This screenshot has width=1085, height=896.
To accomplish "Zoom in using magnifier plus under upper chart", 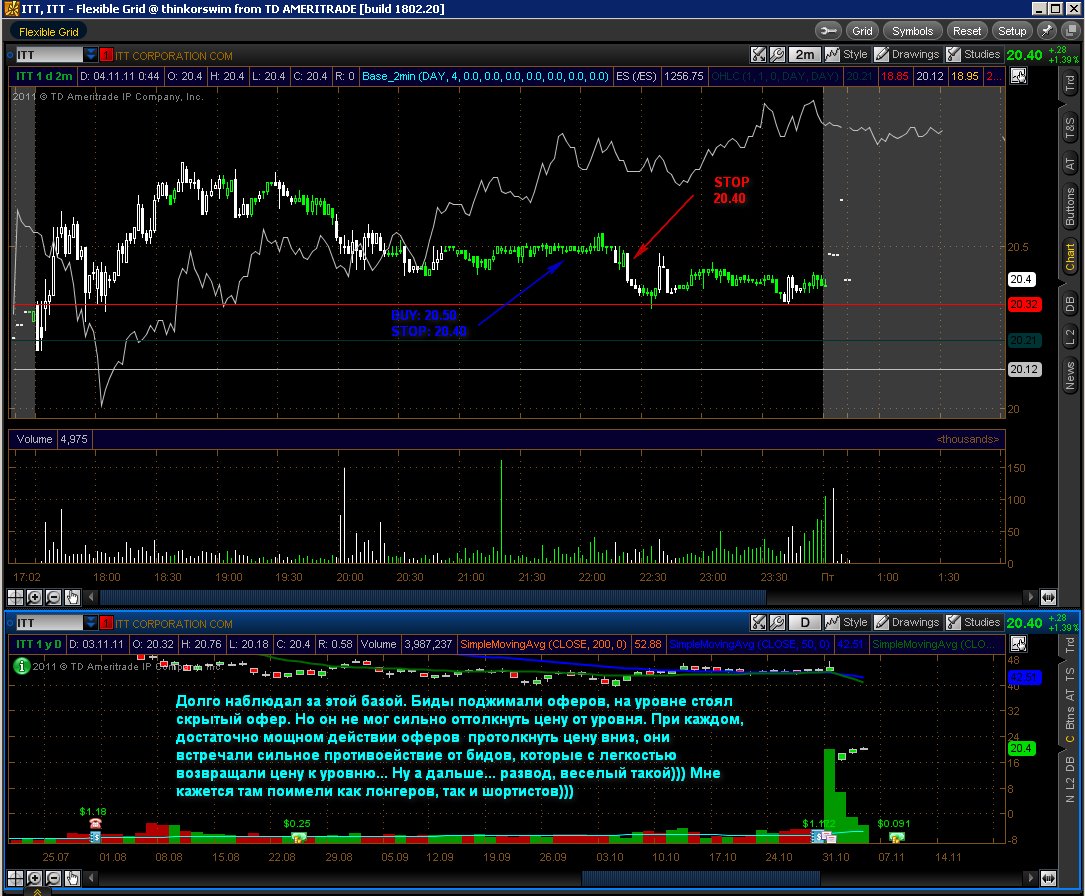I will coord(34,597).
